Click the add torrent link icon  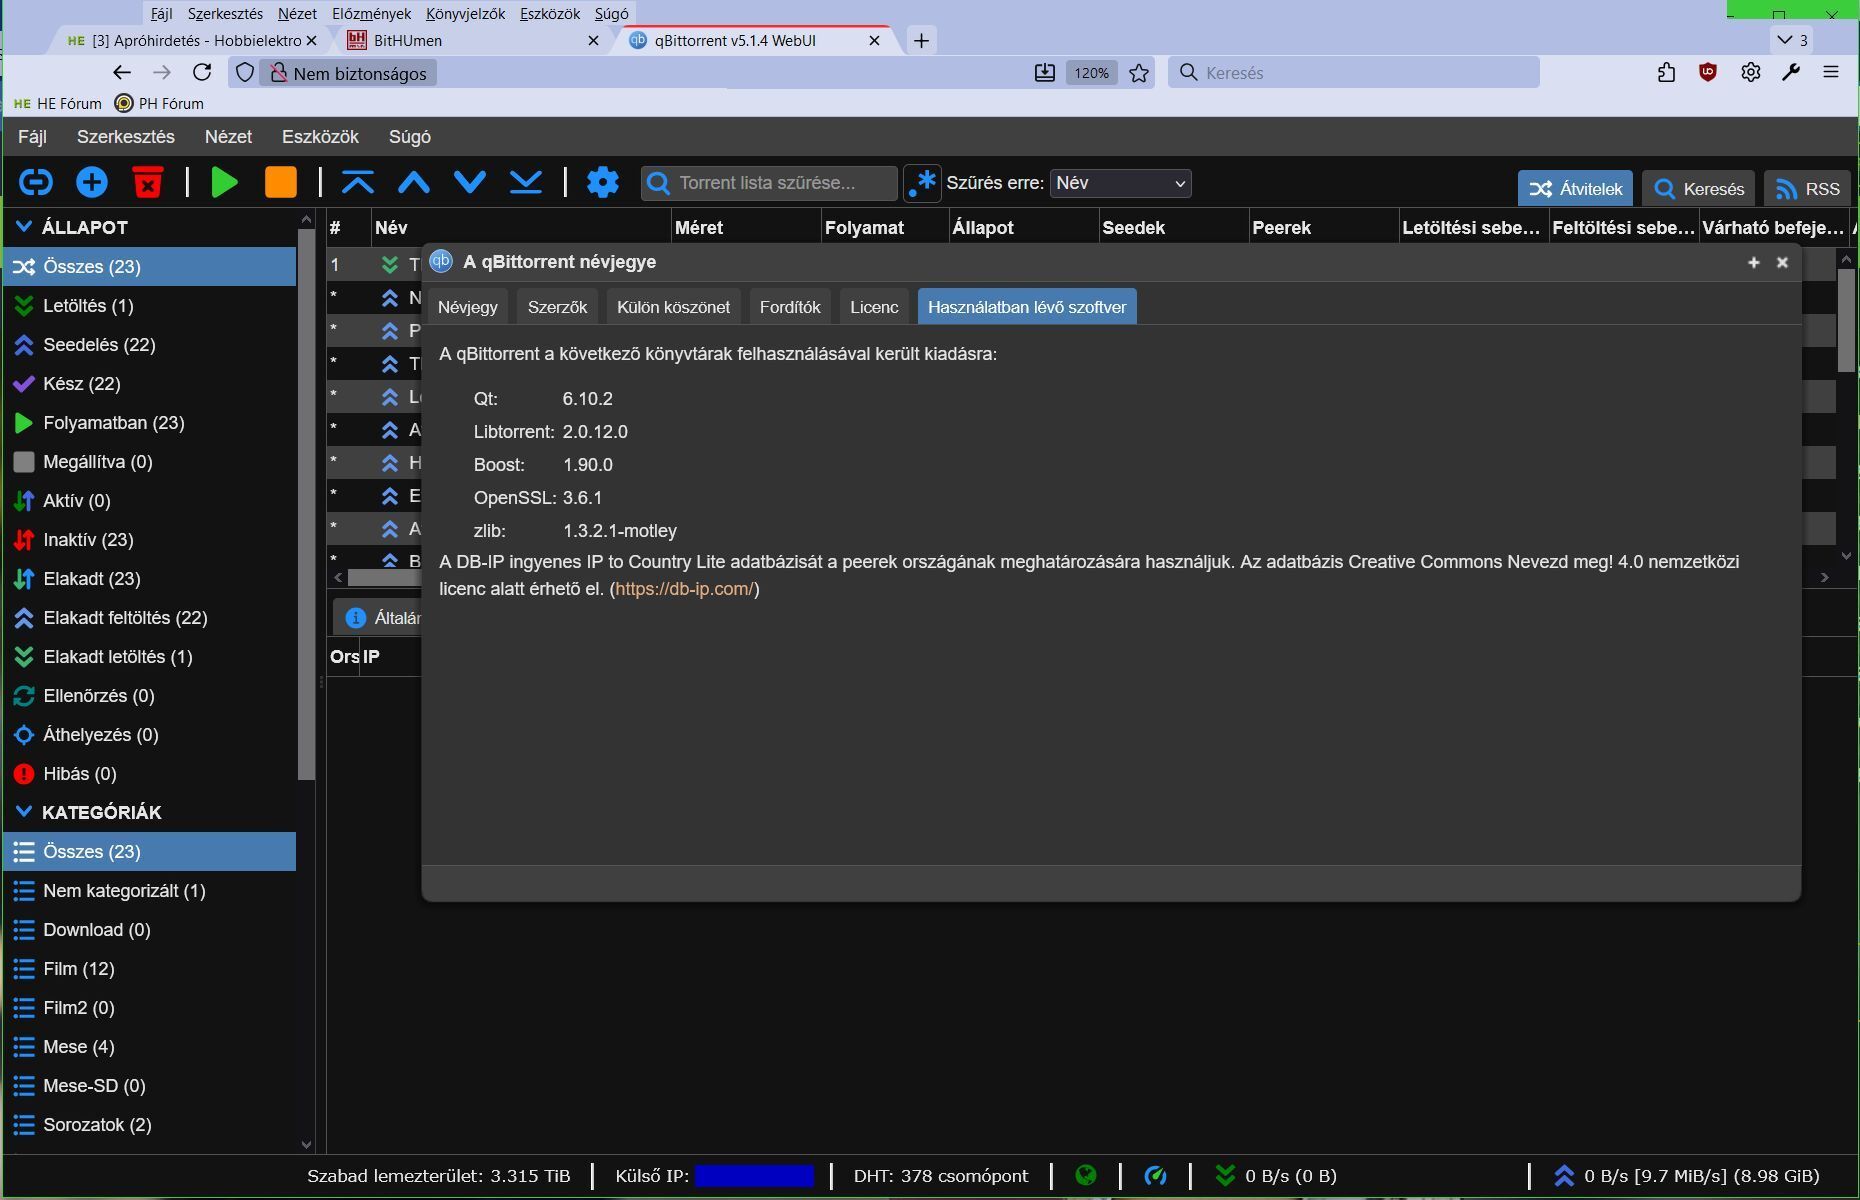(36, 183)
